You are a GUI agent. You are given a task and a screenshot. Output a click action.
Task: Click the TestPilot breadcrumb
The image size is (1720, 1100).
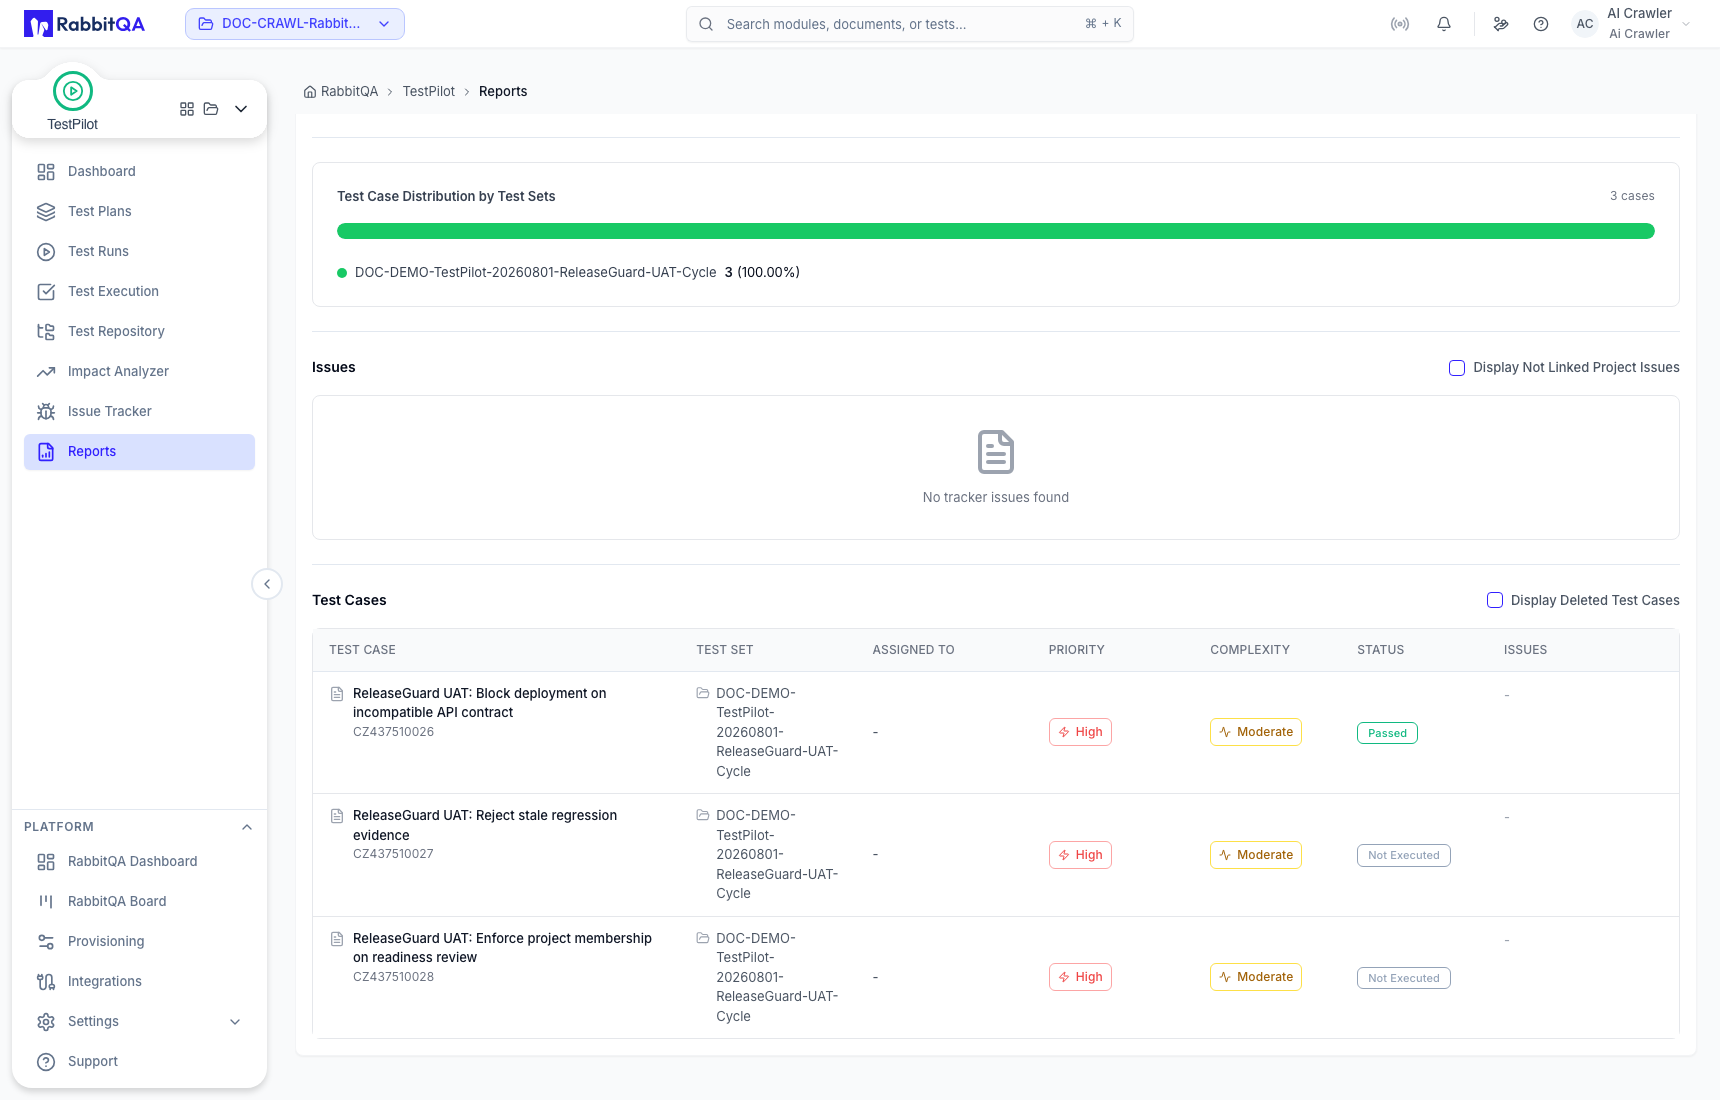tap(429, 91)
